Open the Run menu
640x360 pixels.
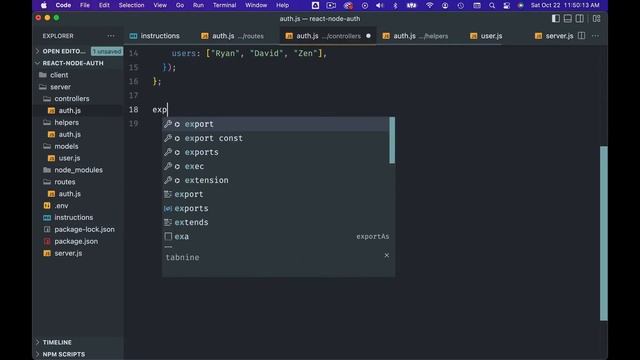point(198,5)
